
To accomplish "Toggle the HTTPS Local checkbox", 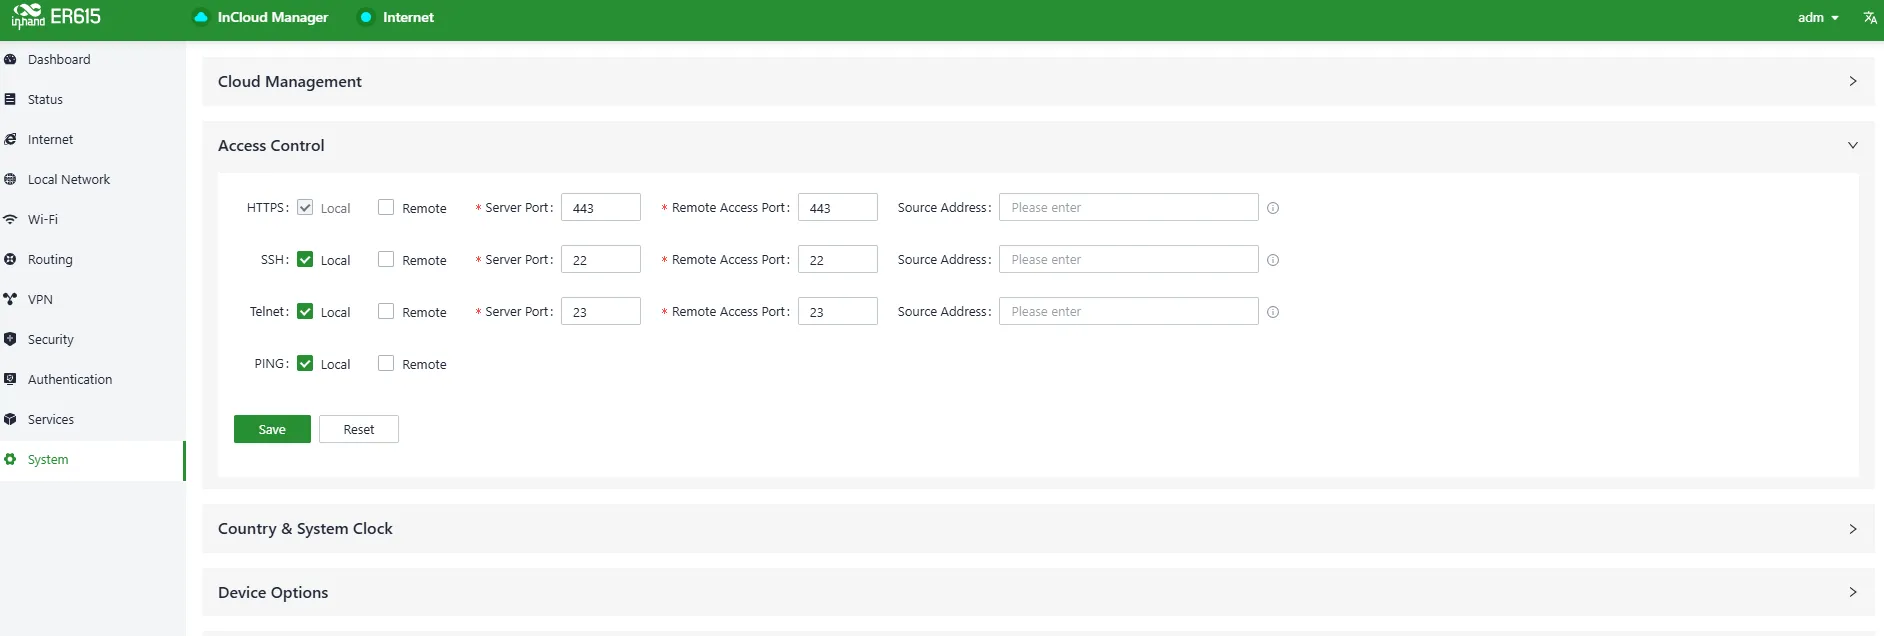I will (x=305, y=207).
